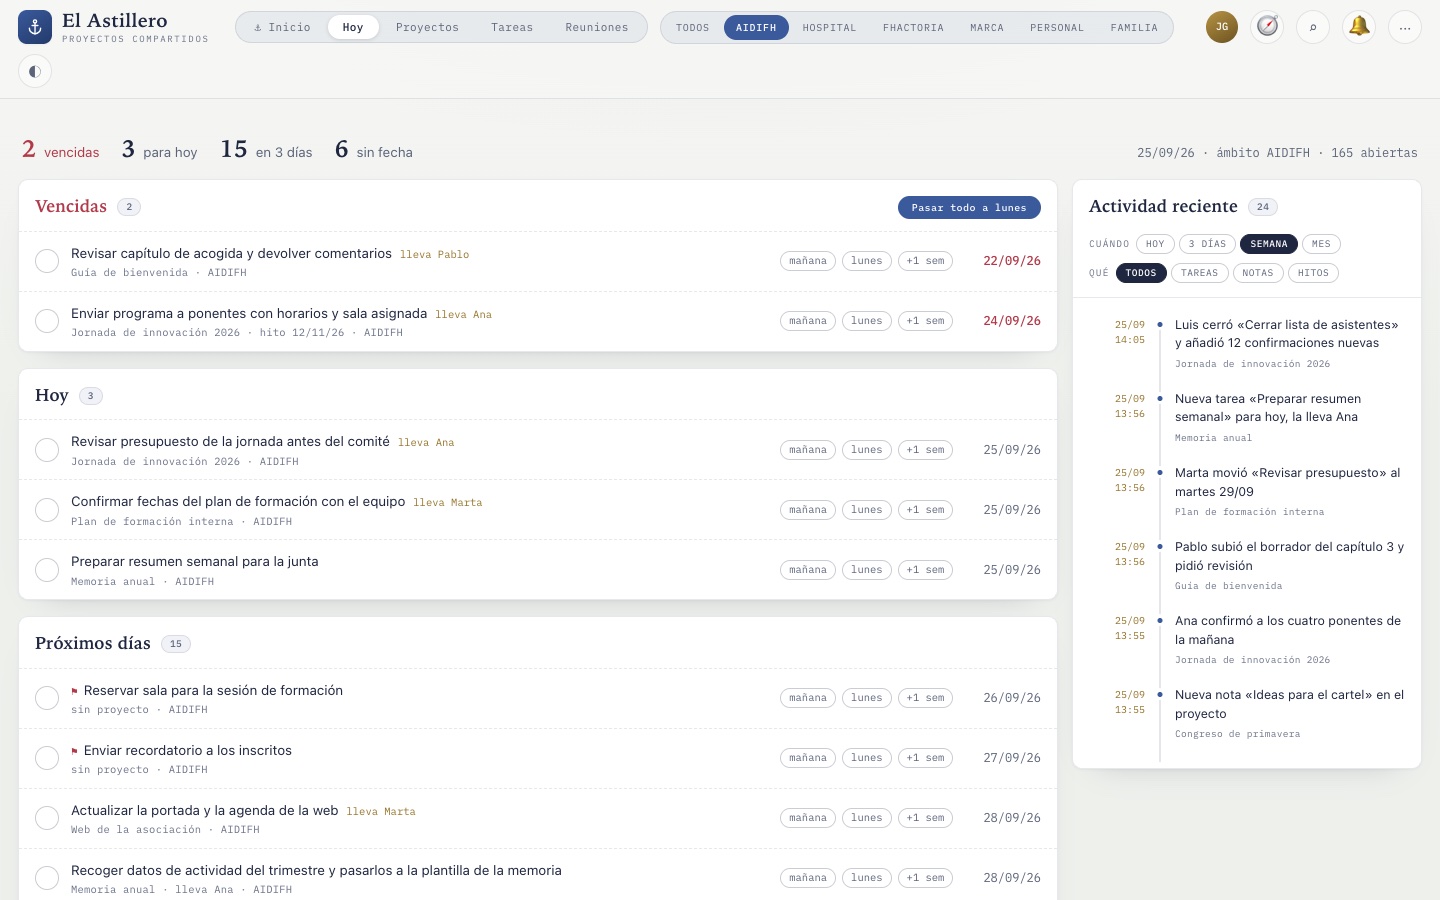The height and width of the screenshot is (900, 1440).
Task: Click 'Pasar todo a lunes' button
Action: pyautogui.click(x=969, y=207)
